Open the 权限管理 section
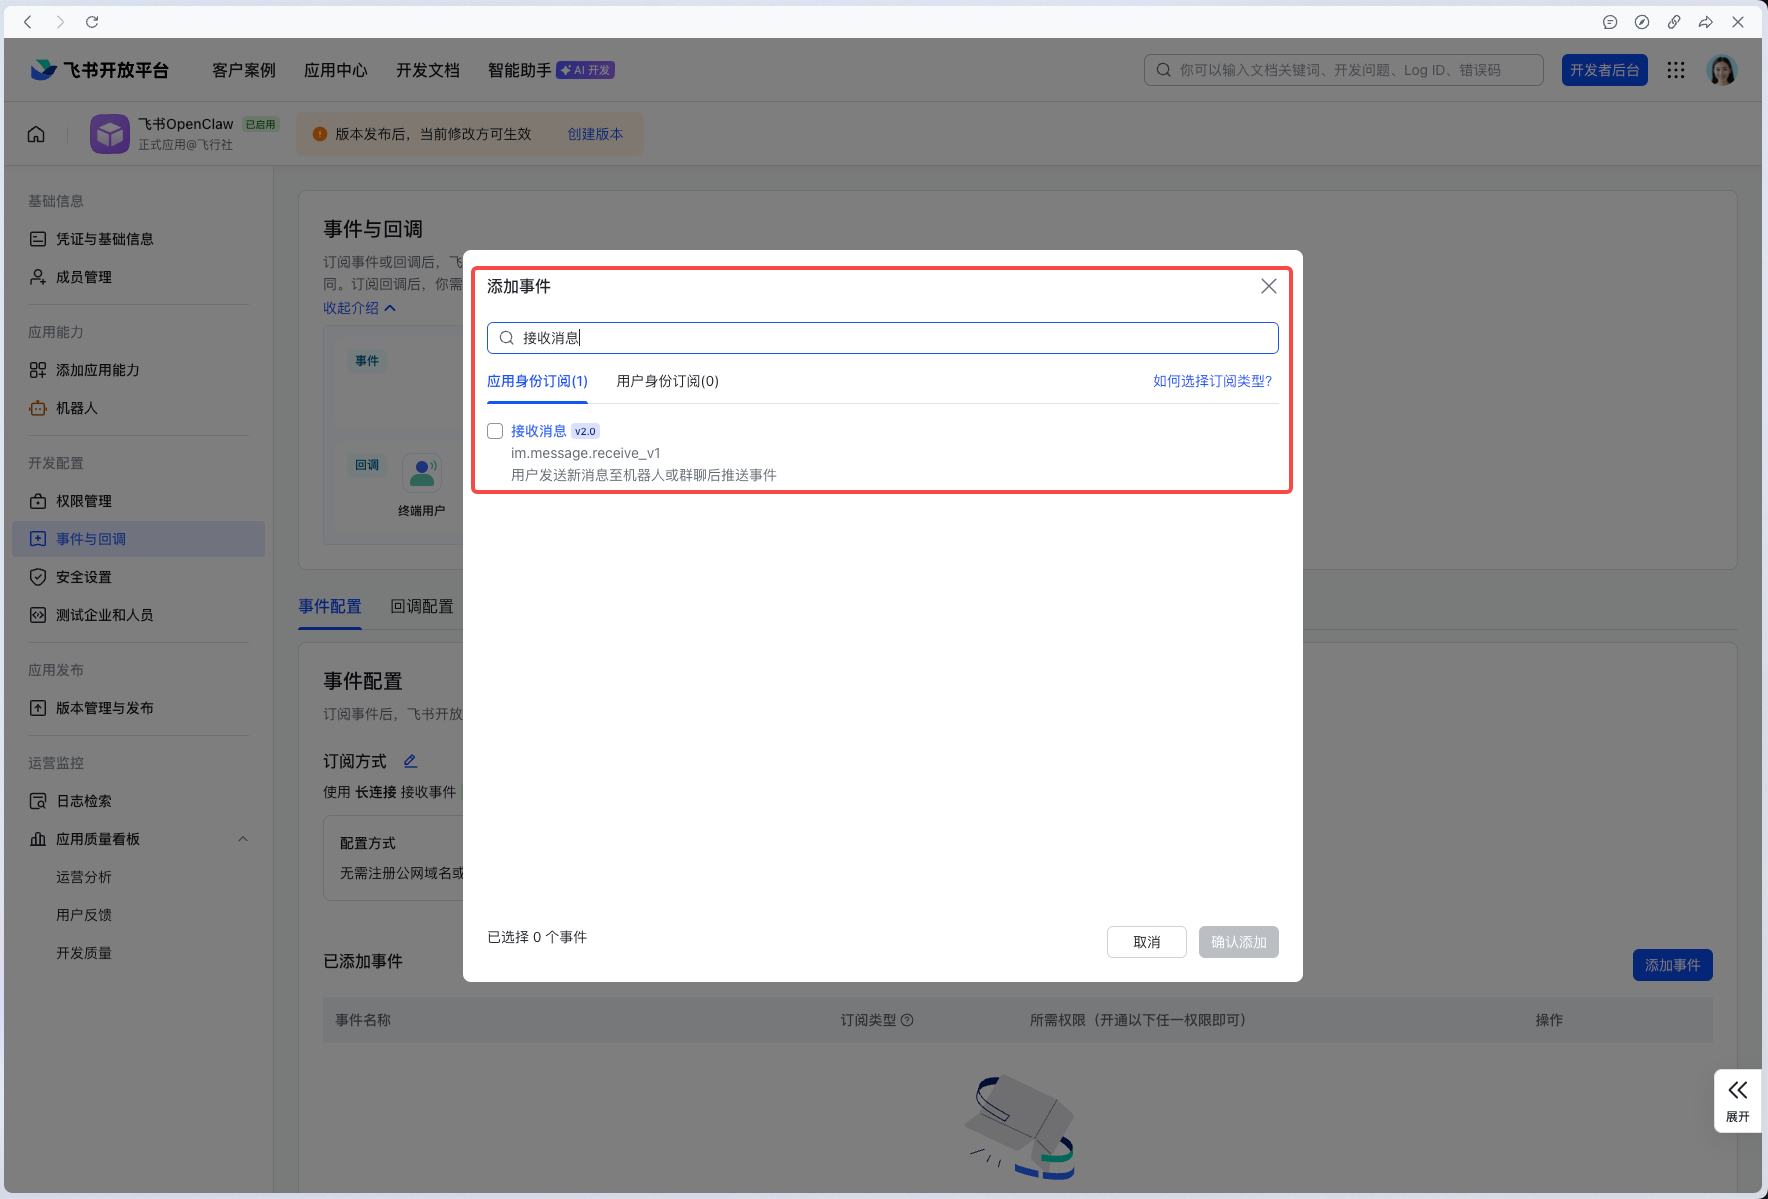The width and height of the screenshot is (1768, 1199). point(83,501)
